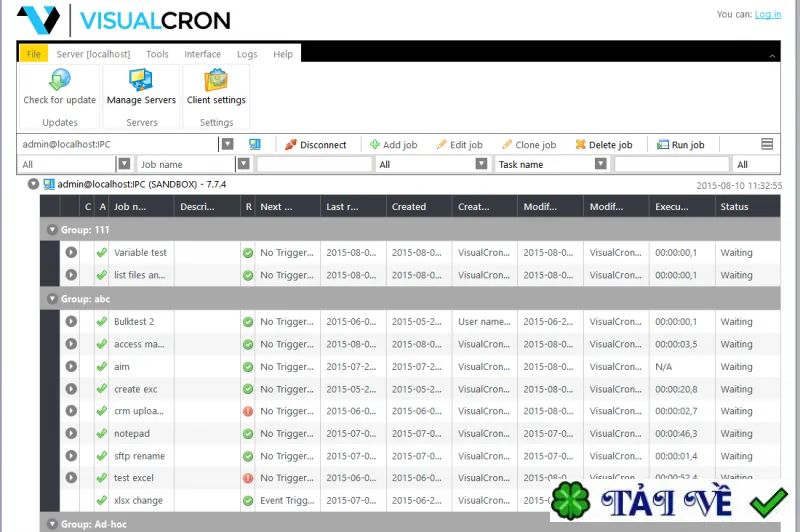The height and width of the screenshot is (532, 800).
Task: Open admin@localhost:IPC server dropdown
Action: 228,144
